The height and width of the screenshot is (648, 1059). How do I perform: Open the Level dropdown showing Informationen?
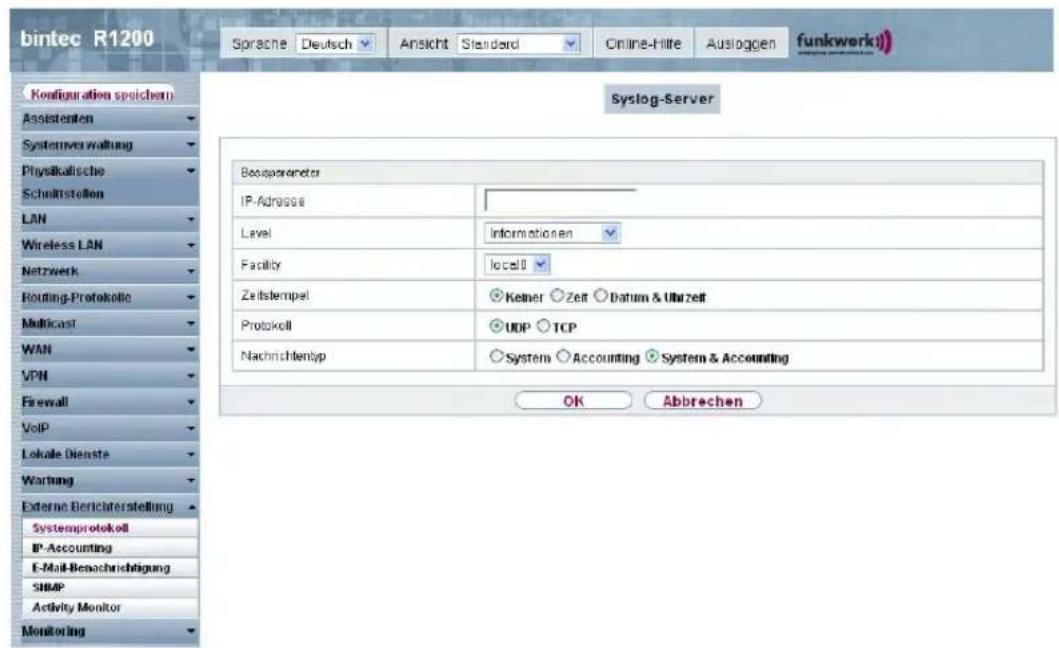[x=552, y=233]
